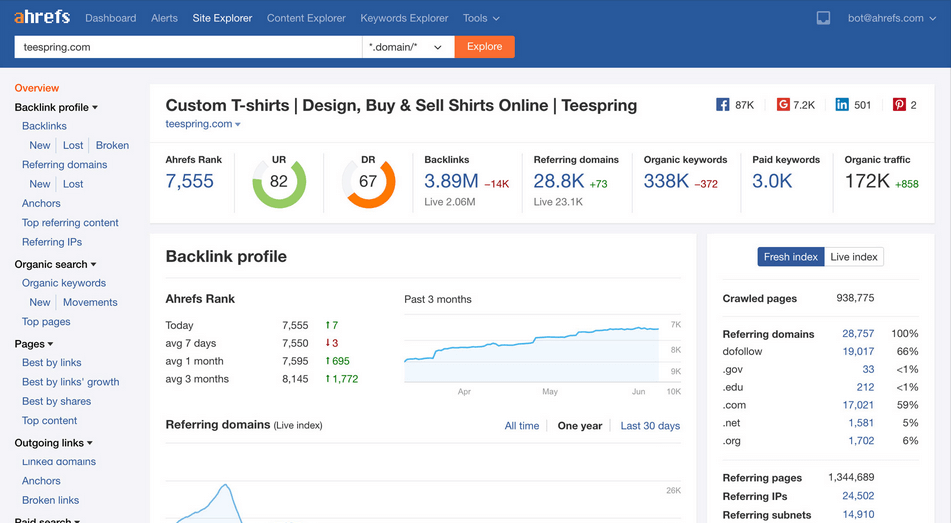Open the notifications monitor icon
This screenshot has width=952, height=523.
point(823,18)
